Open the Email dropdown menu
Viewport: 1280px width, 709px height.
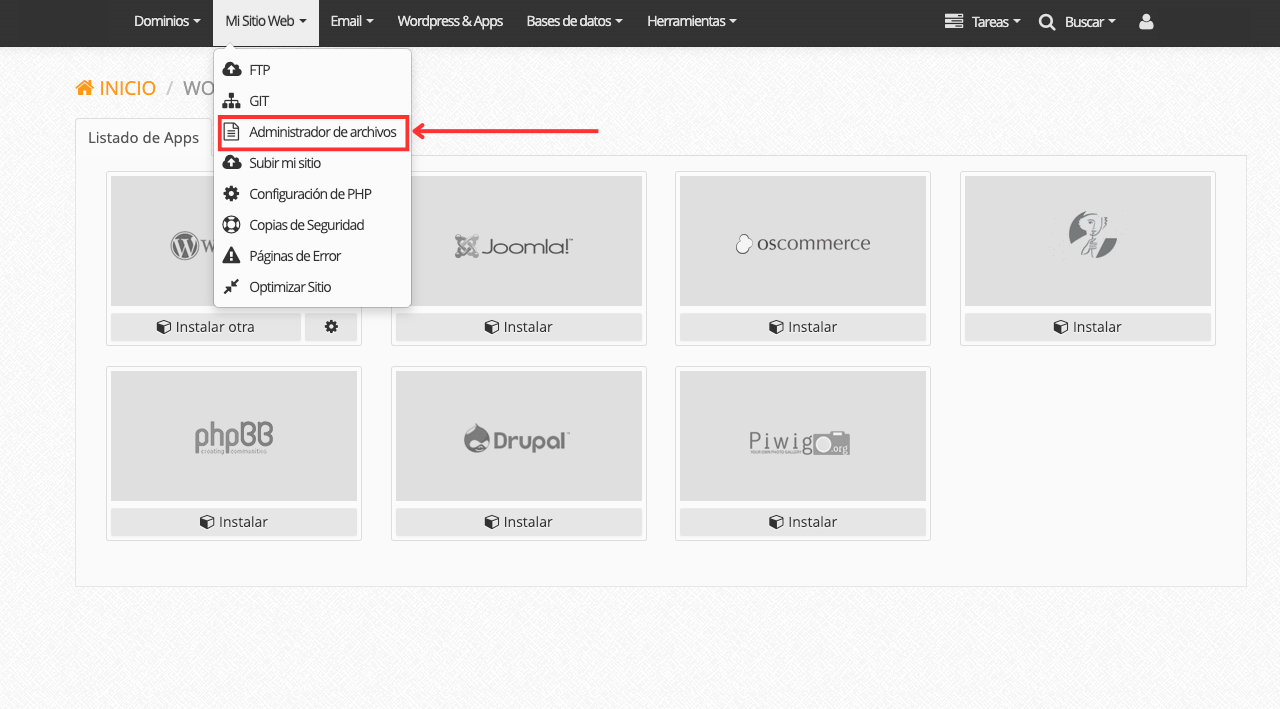click(x=351, y=21)
